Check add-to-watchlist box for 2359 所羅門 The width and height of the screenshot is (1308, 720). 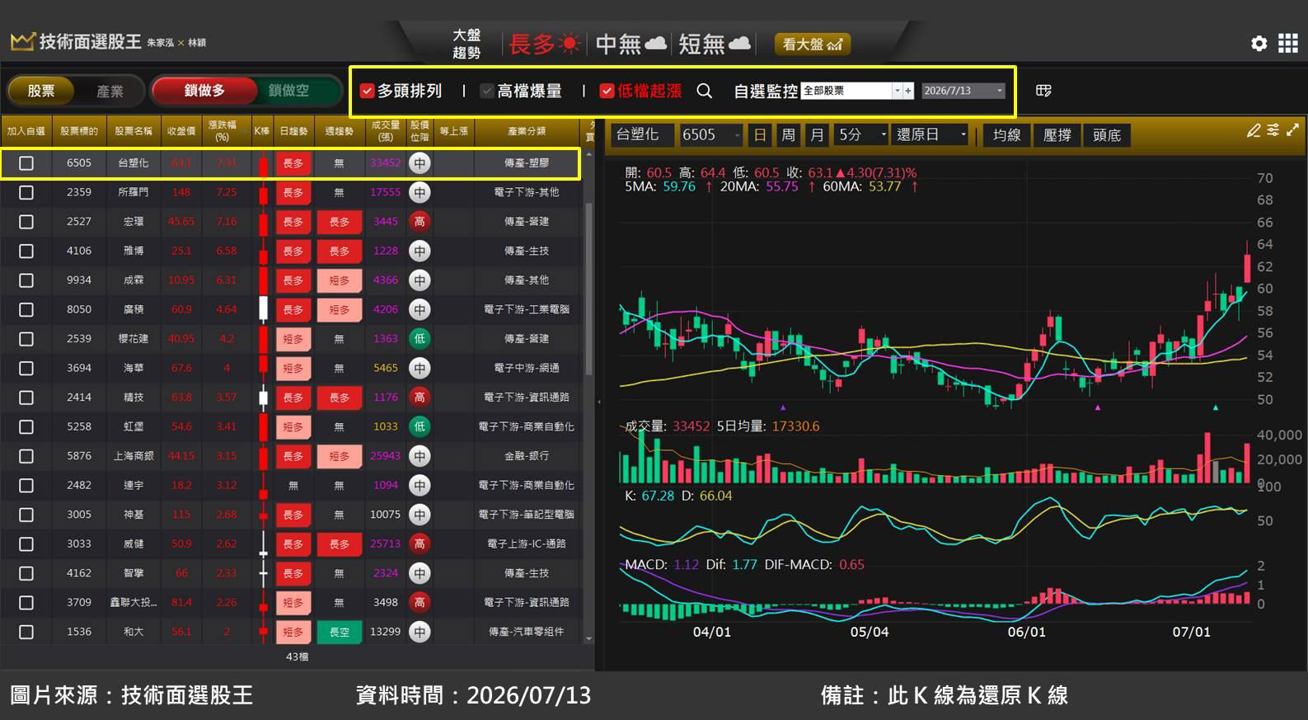pyautogui.click(x=26, y=192)
